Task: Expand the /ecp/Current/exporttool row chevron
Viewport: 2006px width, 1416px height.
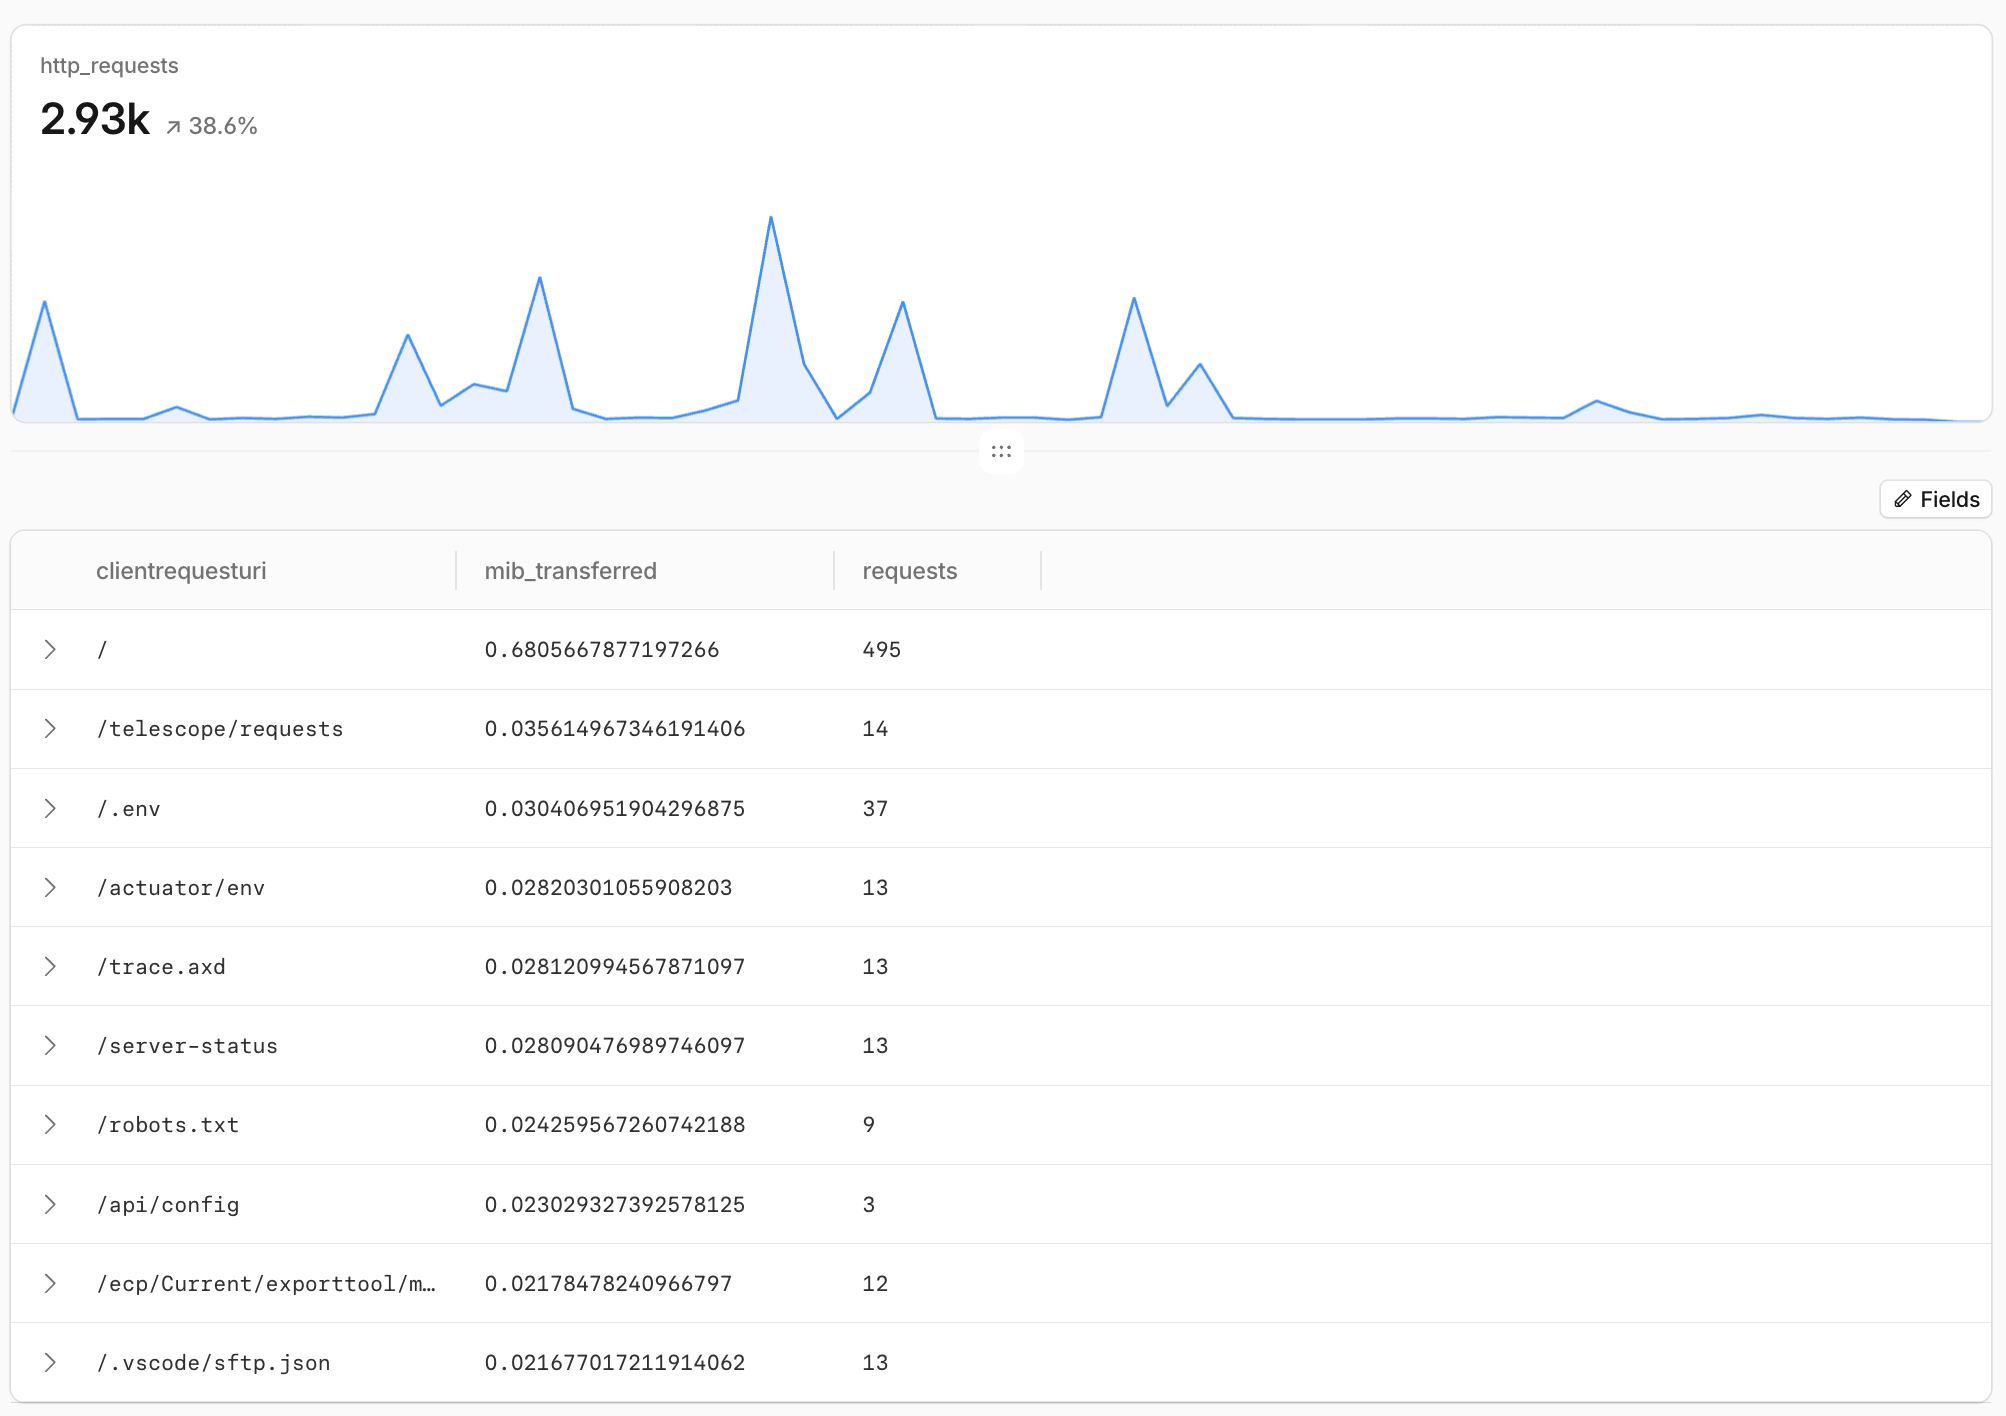Action: [50, 1283]
